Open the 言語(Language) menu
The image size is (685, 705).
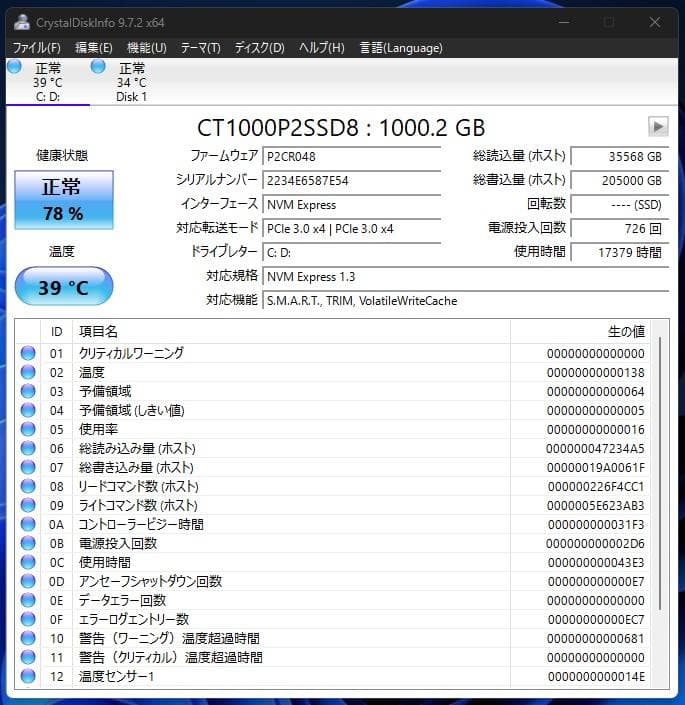(401, 48)
